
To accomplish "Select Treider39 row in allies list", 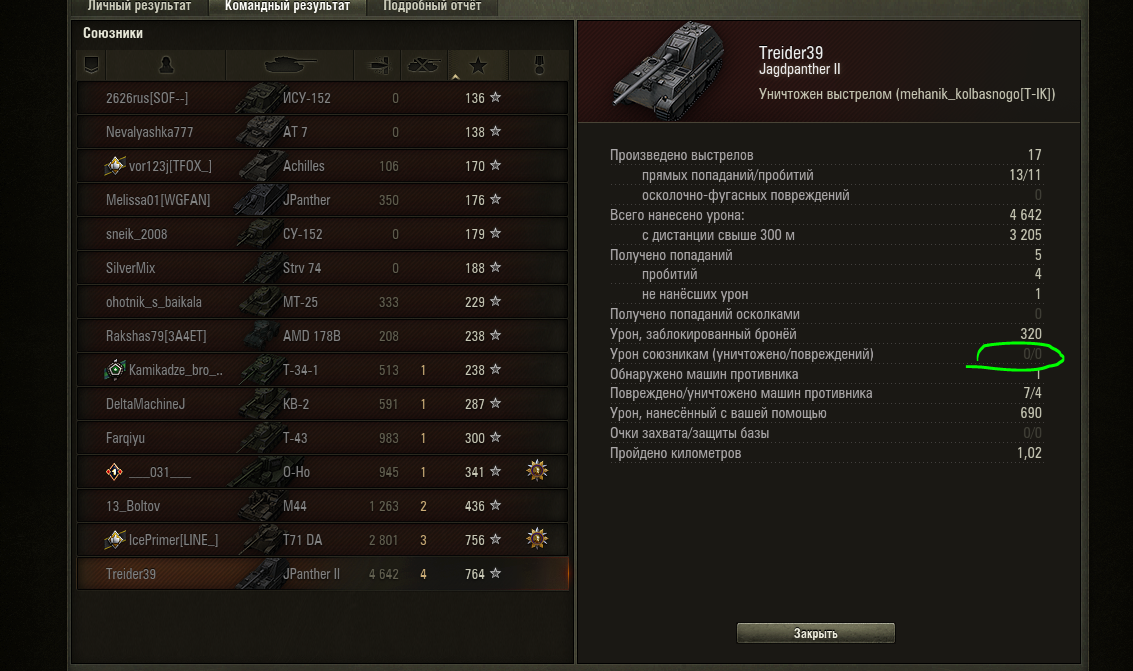I will 323,573.
